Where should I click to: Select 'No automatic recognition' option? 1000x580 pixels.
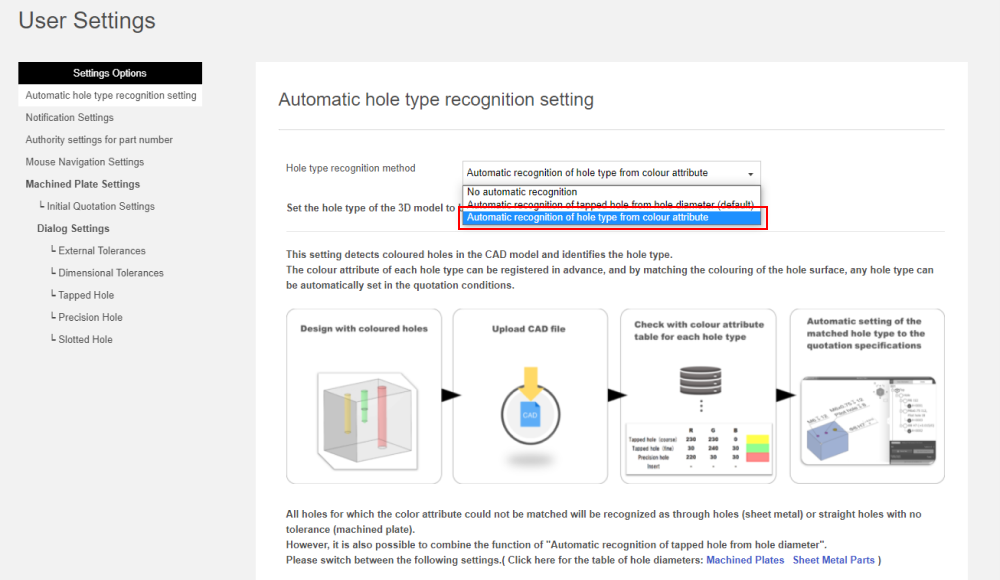click(611, 191)
